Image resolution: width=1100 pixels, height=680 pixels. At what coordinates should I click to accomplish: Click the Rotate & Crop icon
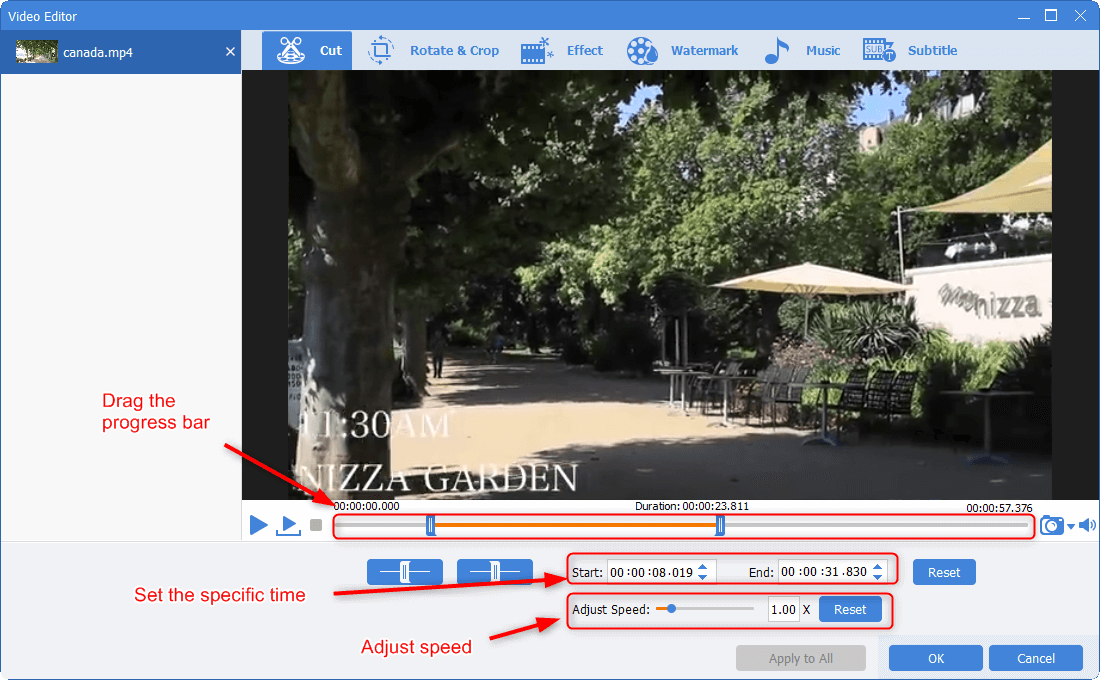coord(380,51)
